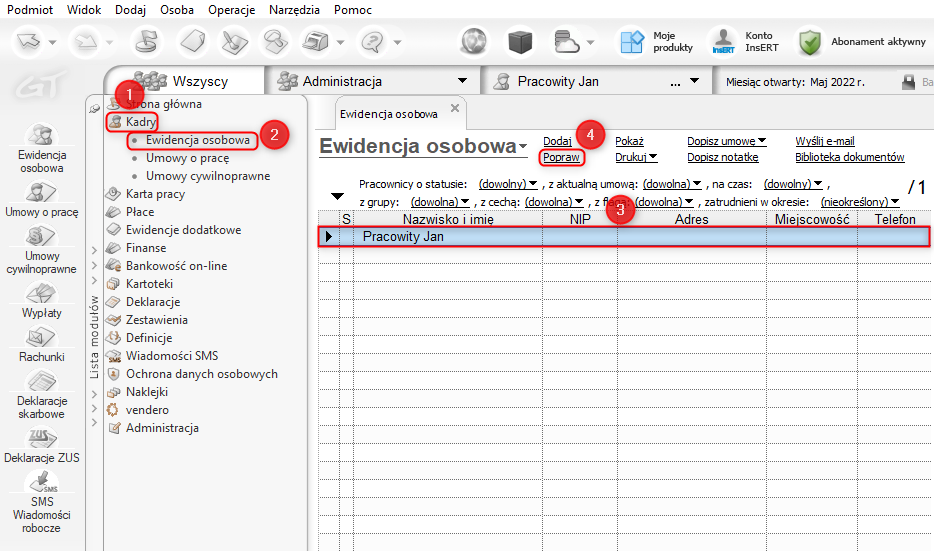Open SMS Wiadomości robocze shortcut
Viewport: 934px width, 551px height.
pyautogui.click(x=42, y=502)
